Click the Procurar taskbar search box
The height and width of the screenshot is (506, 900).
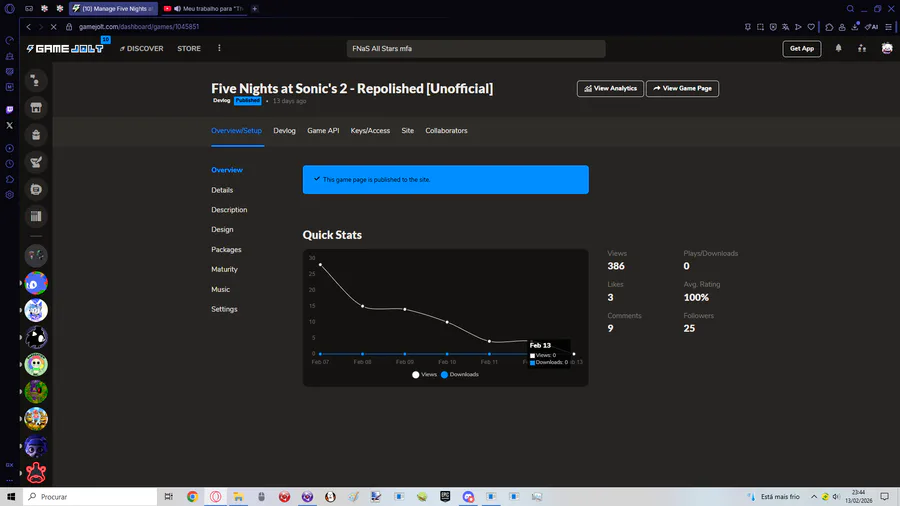tap(90, 497)
